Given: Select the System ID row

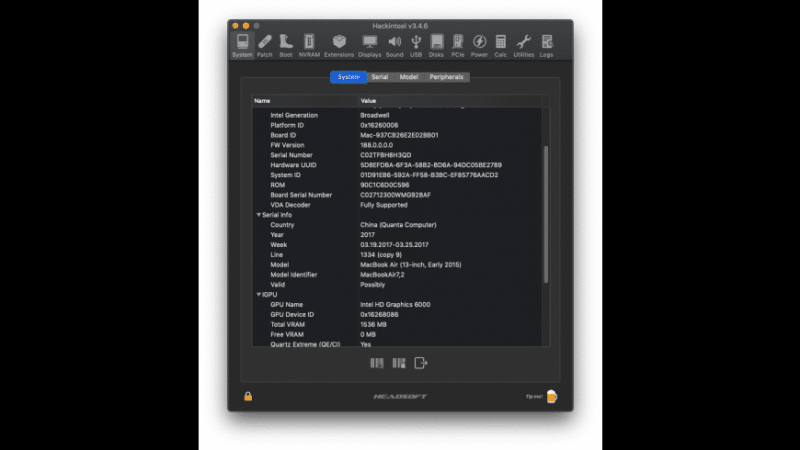Looking at the screenshot, I should click(396, 175).
